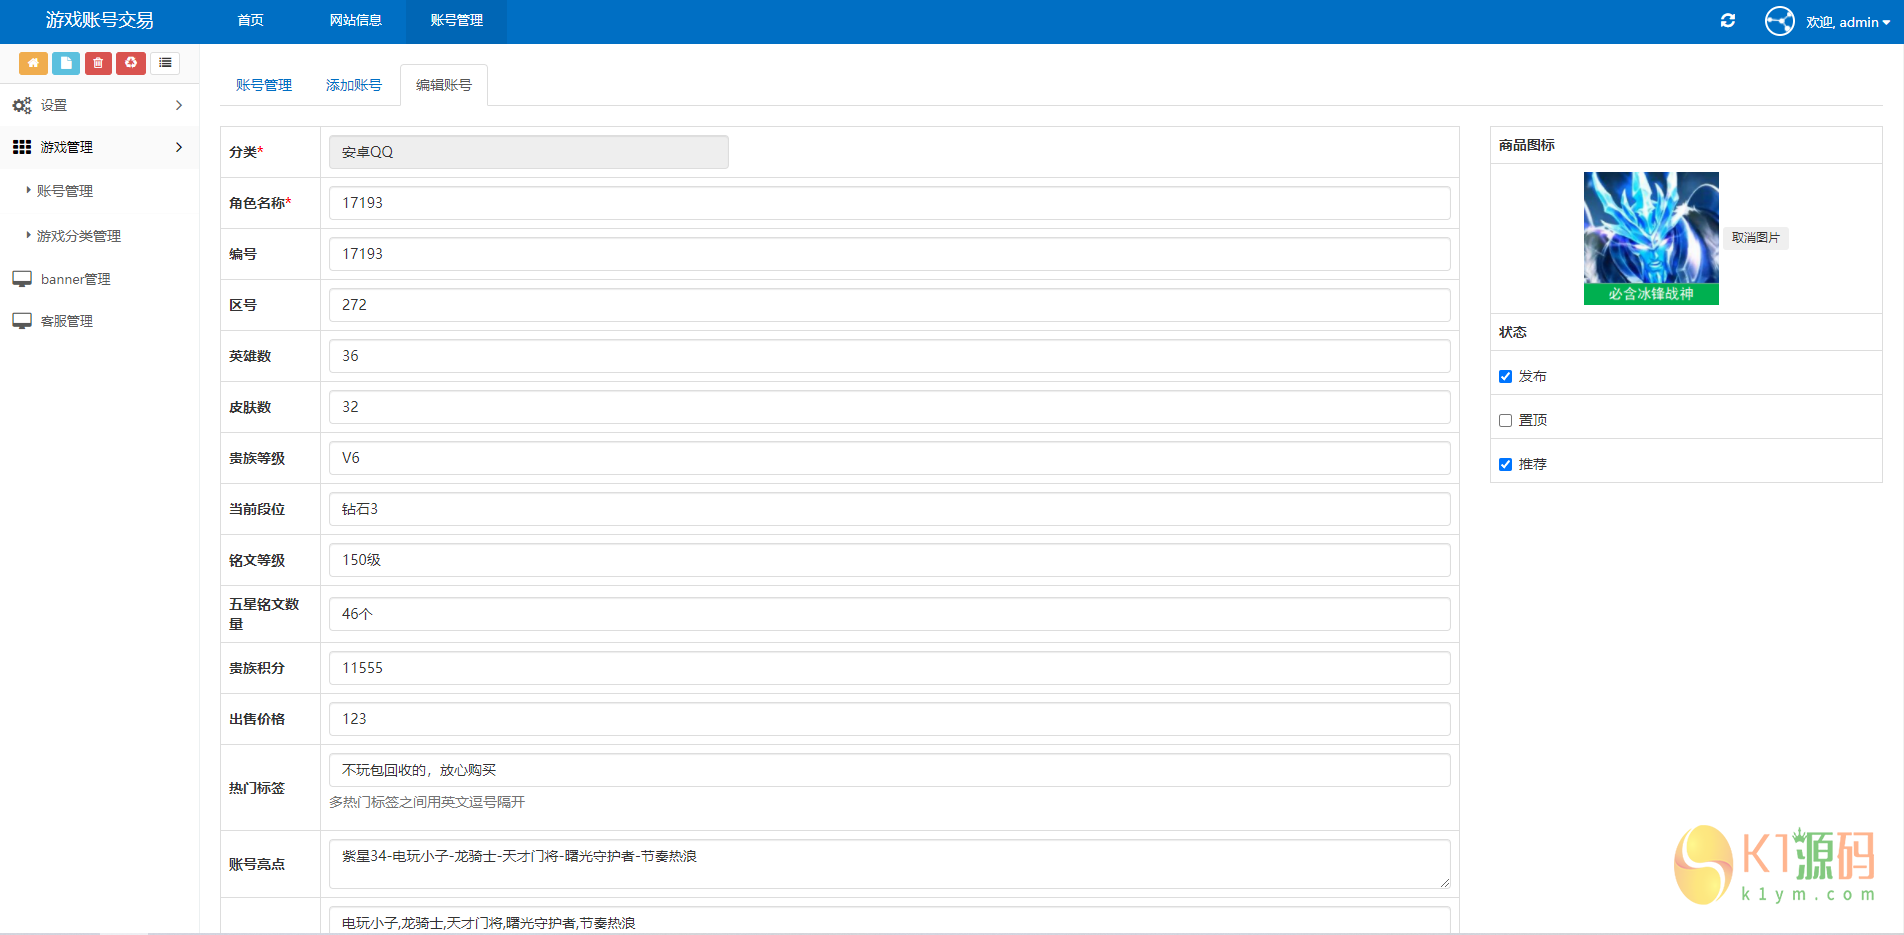
Task: Expand the 设置 sidebar chevron
Action: click(x=179, y=105)
